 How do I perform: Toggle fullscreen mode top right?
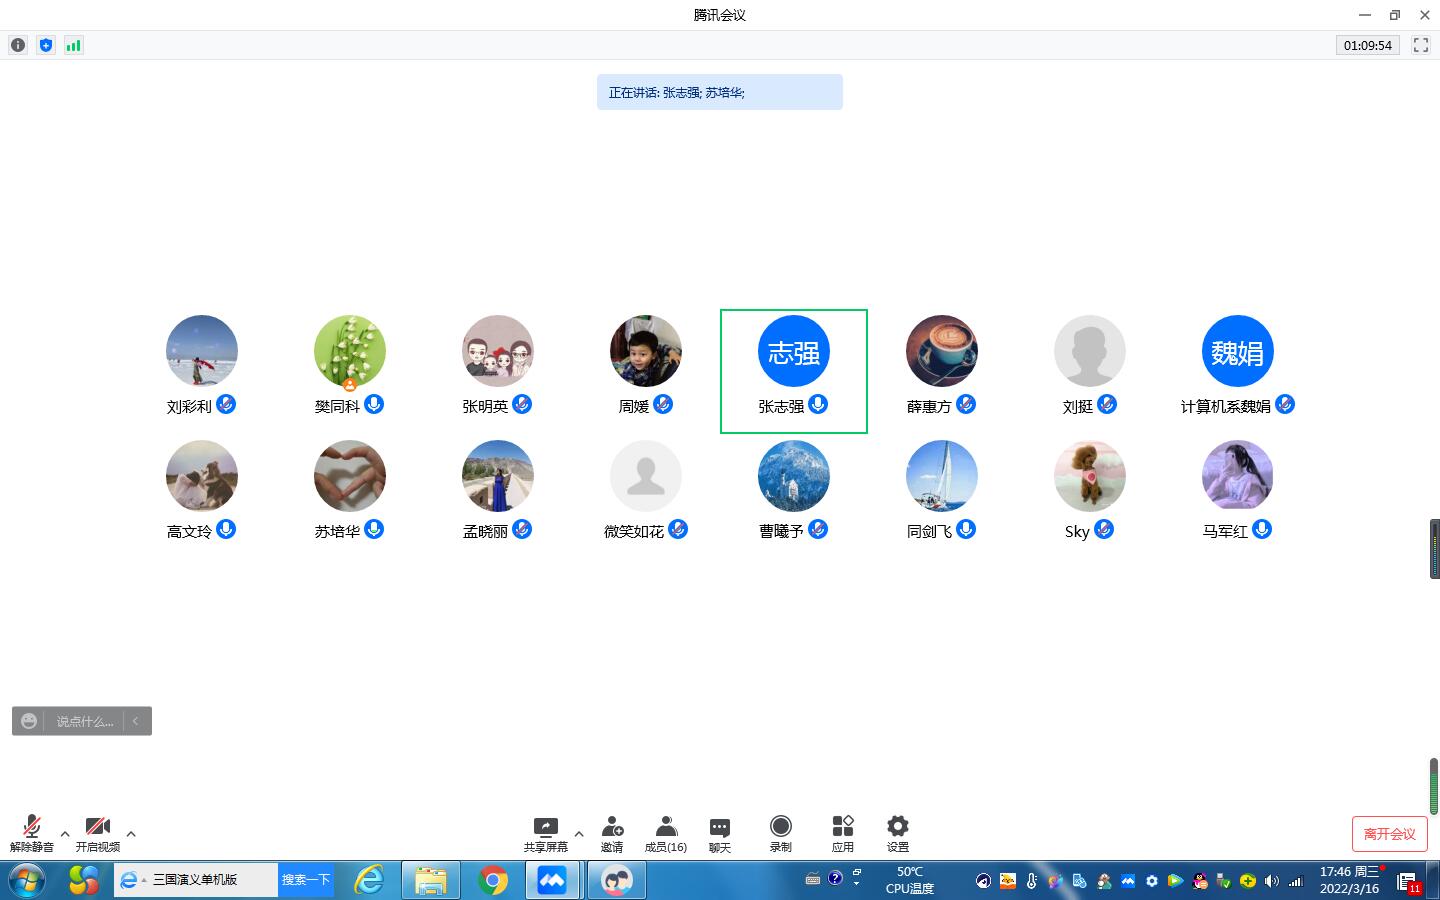pyautogui.click(x=1421, y=45)
